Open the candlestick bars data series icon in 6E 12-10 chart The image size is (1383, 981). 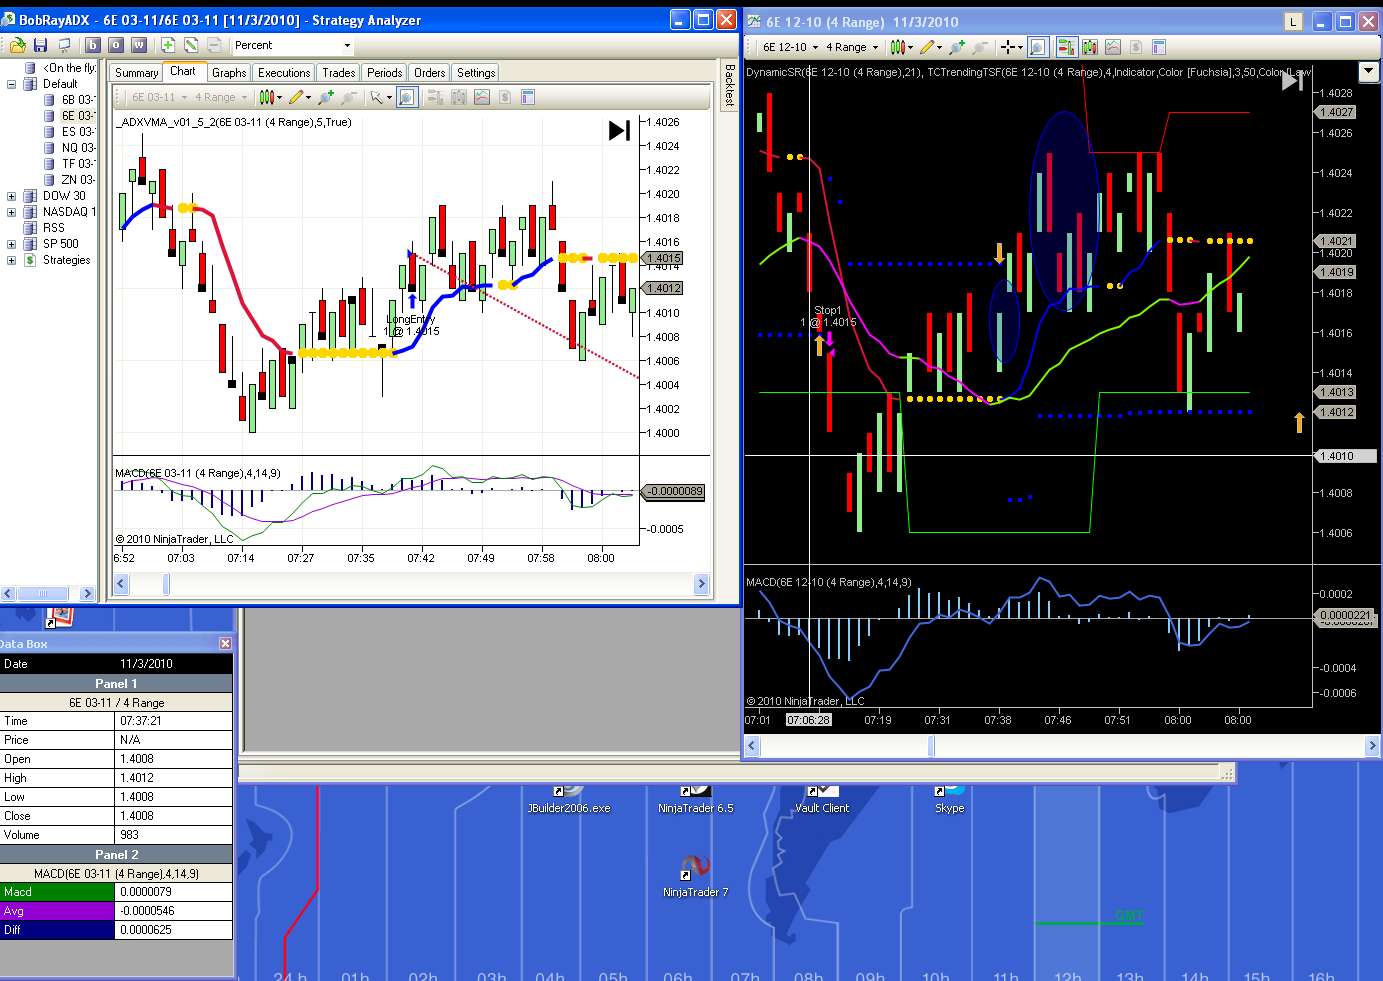pyautogui.click(x=1089, y=47)
